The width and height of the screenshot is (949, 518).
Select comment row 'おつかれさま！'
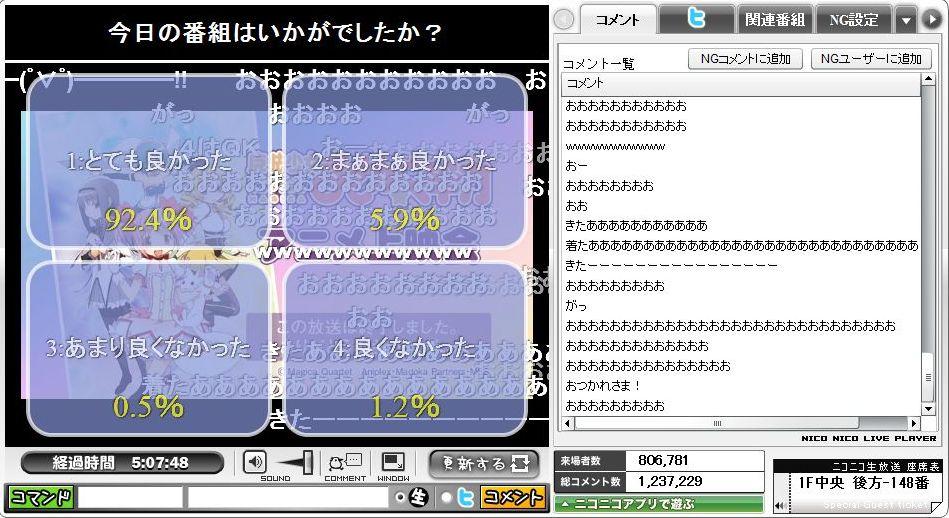pyautogui.click(x=741, y=385)
